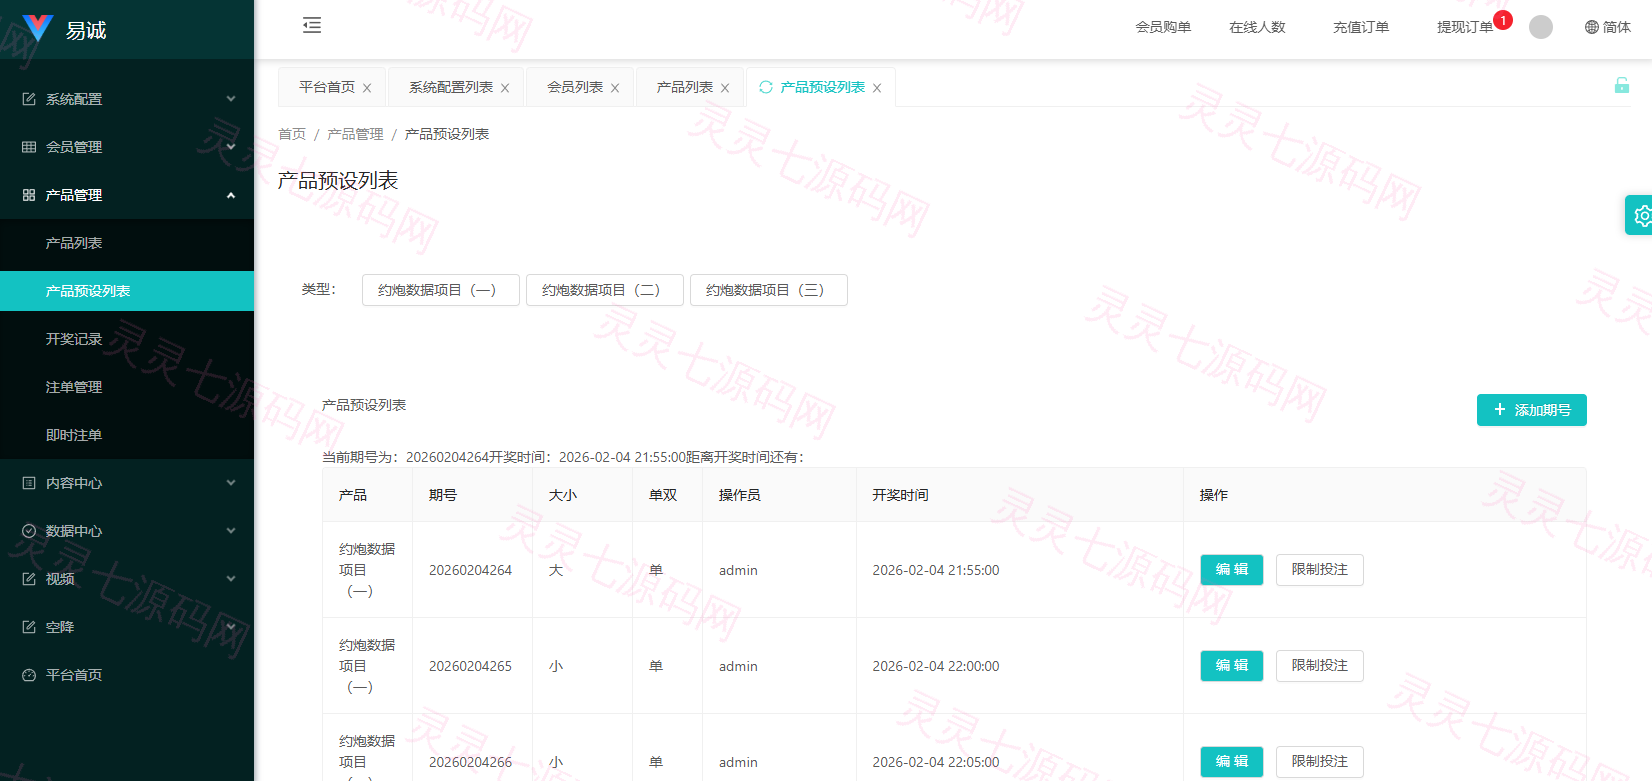Viewport: 1652px width, 781px height.
Task: Switch language via the 简体 globe
Action: coord(1608,27)
